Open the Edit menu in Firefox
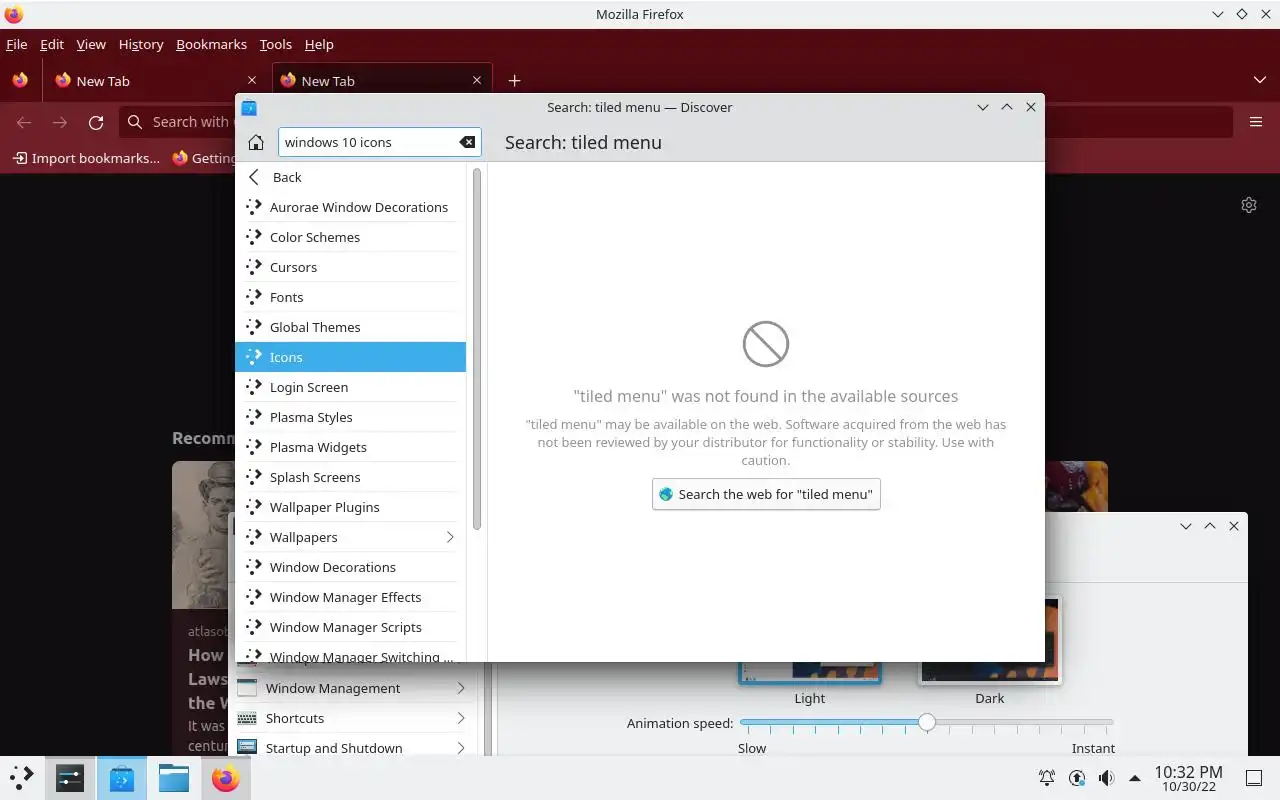Image resolution: width=1280 pixels, height=800 pixels. 52,44
